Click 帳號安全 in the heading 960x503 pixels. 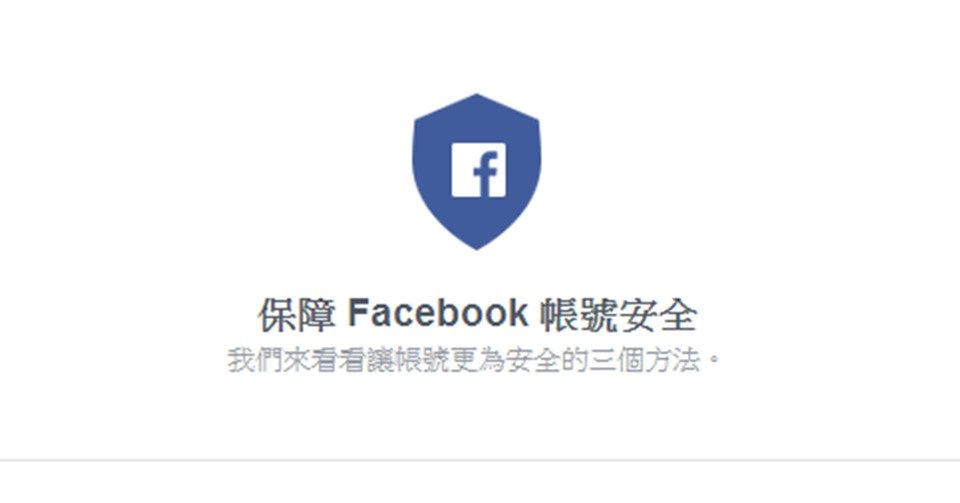pos(620,315)
